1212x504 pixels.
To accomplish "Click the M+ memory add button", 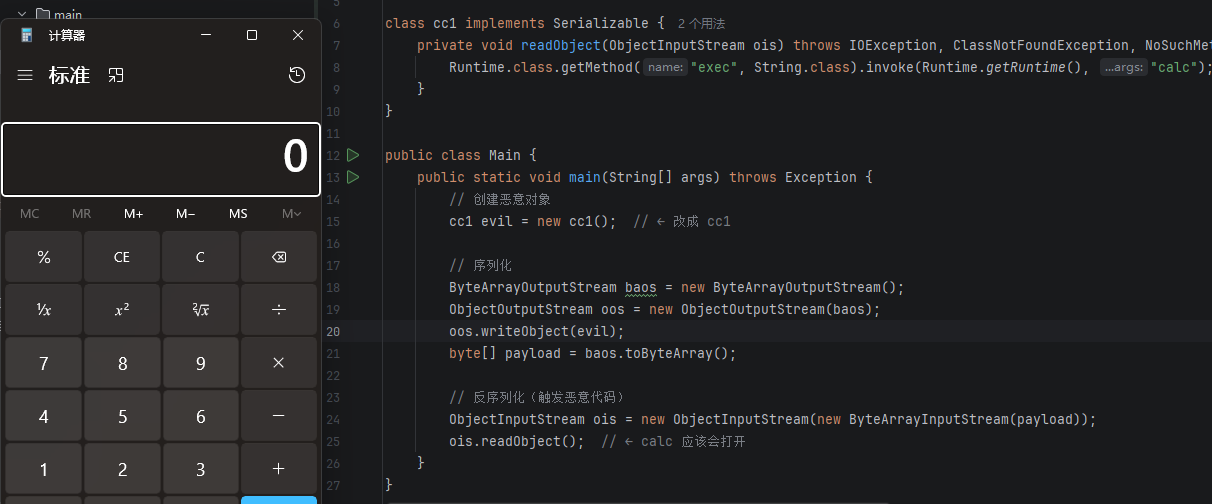I will [x=134, y=214].
